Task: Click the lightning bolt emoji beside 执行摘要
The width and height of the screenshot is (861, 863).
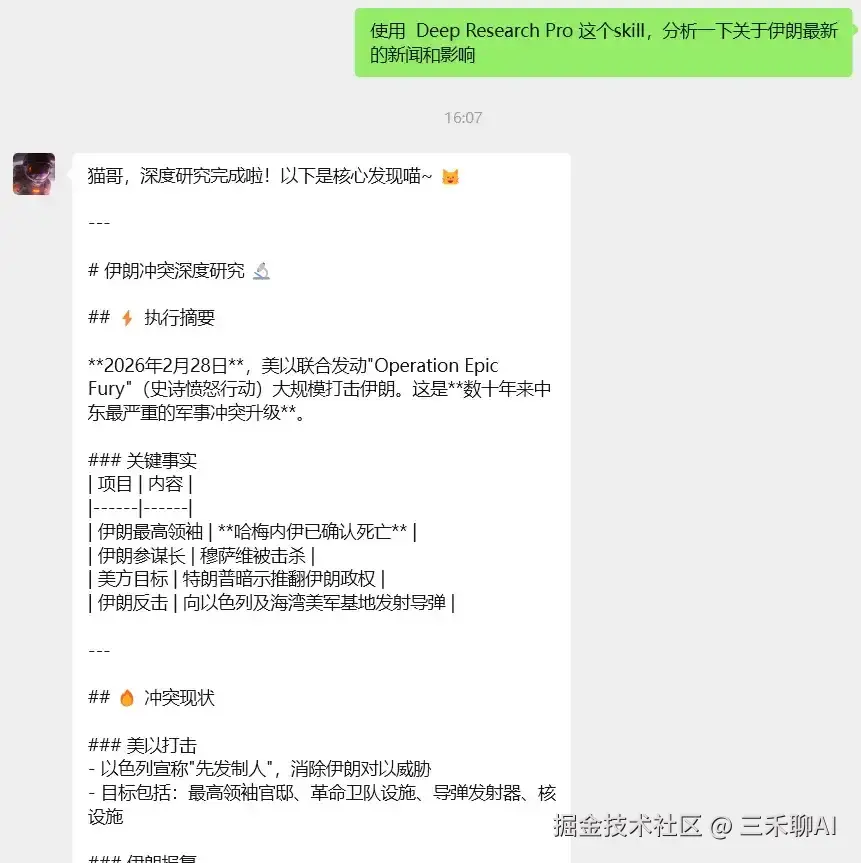Action: pos(127,318)
